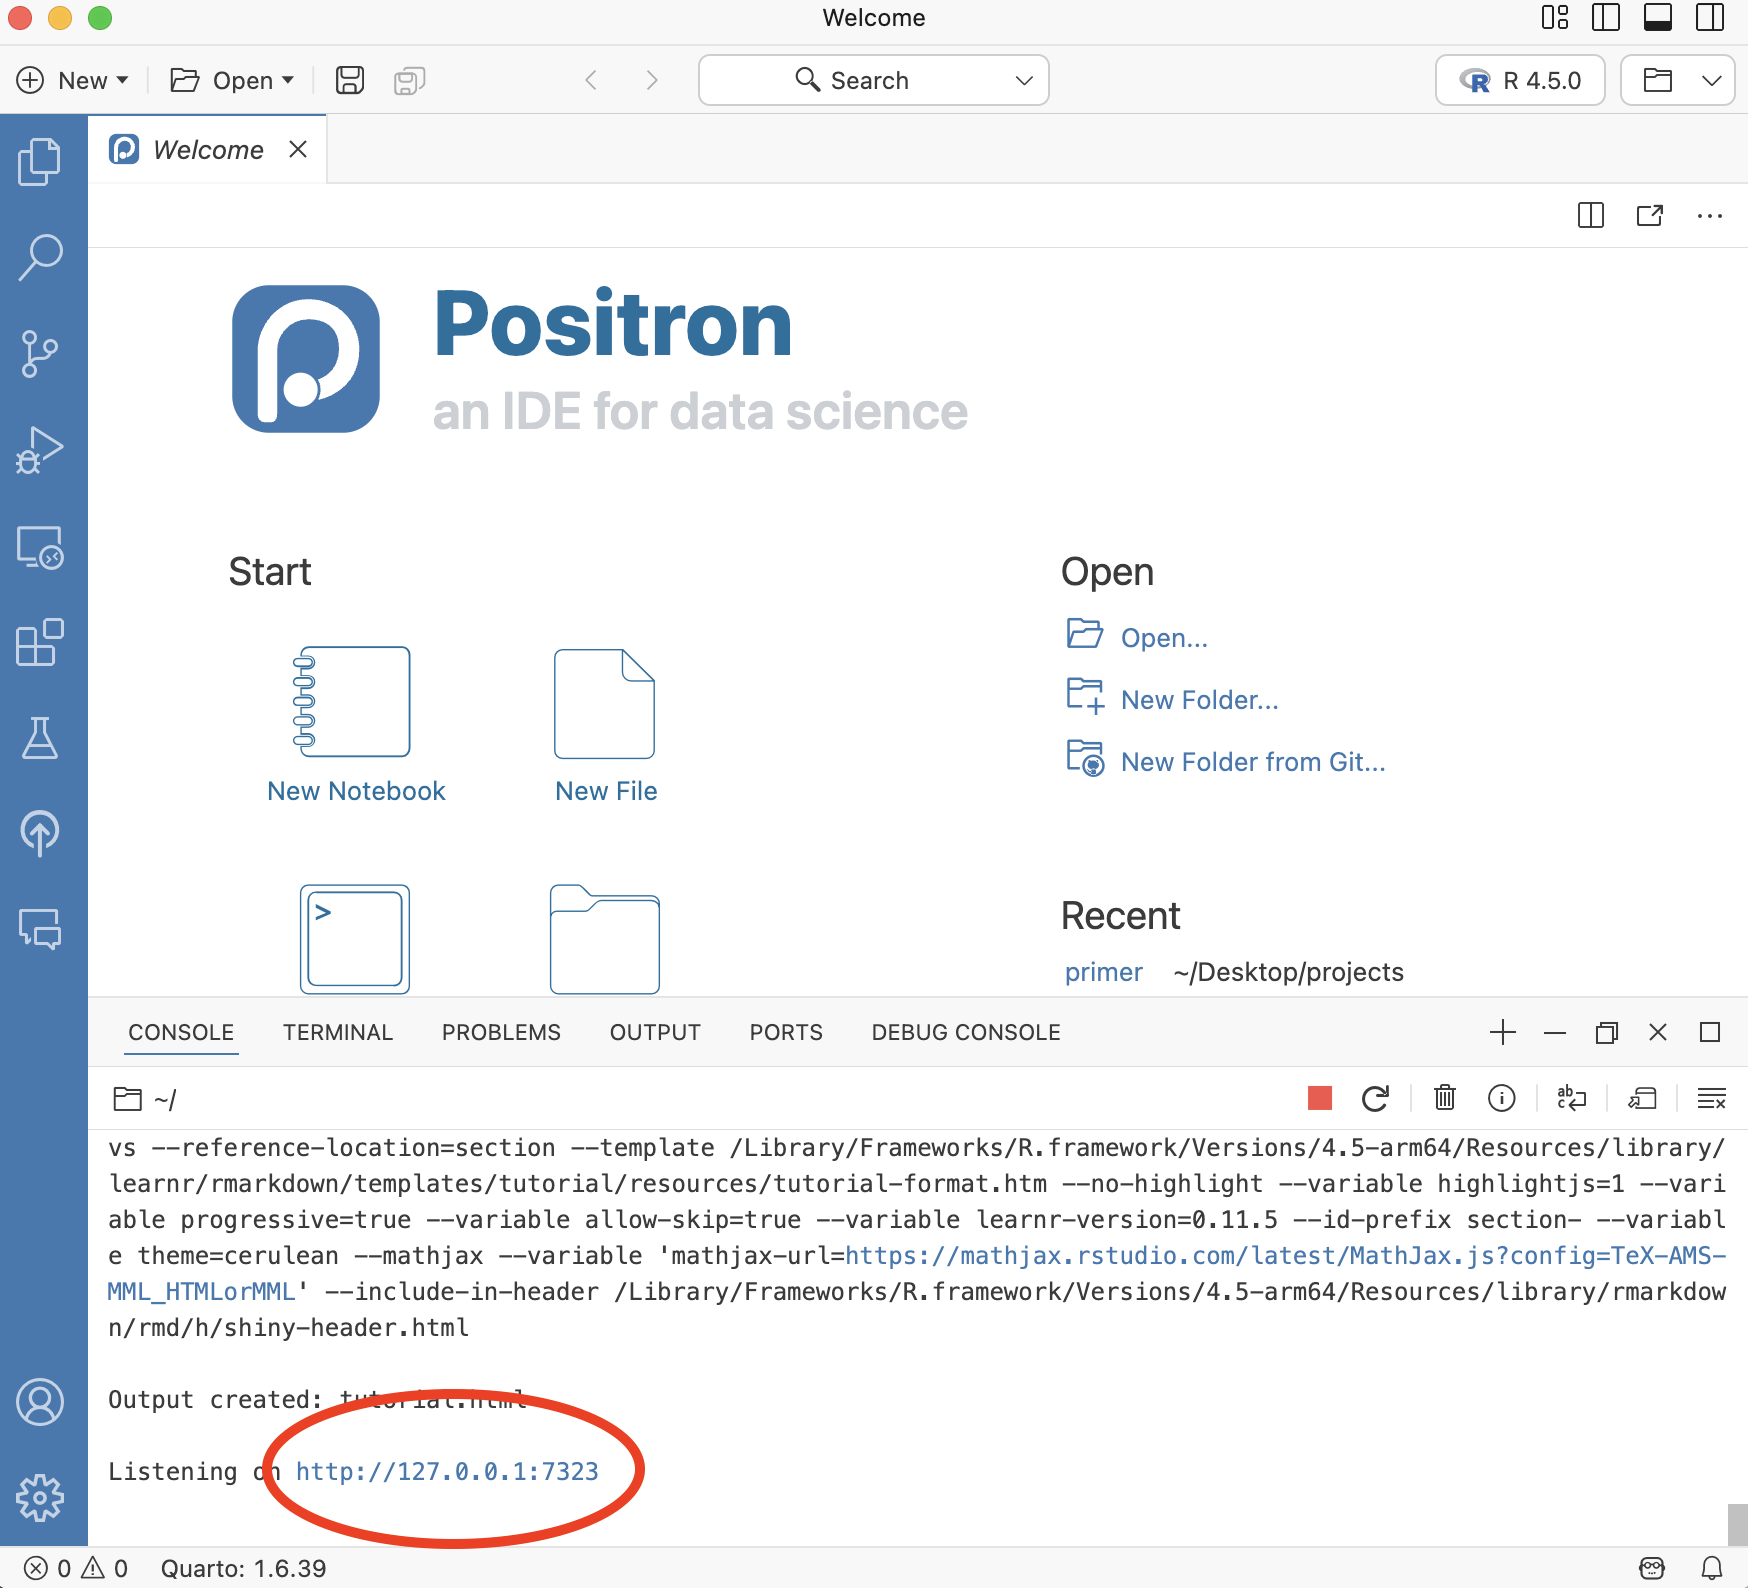This screenshot has width=1748, height=1588.
Task: Navigate forward with right arrow
Action: 652,80
